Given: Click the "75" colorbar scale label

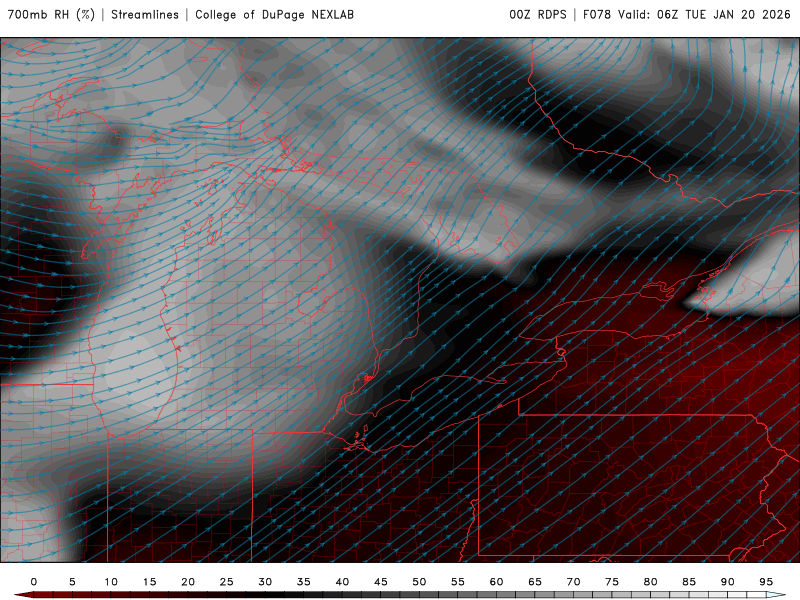Looking at the screenshot, I should 612,582.
